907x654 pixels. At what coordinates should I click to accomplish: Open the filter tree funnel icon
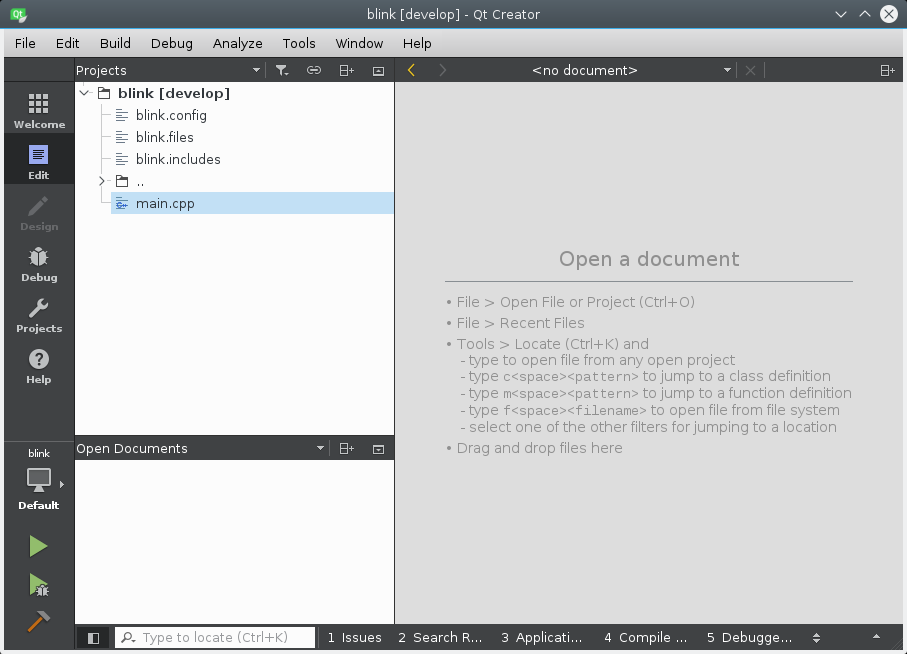(282, 71)
